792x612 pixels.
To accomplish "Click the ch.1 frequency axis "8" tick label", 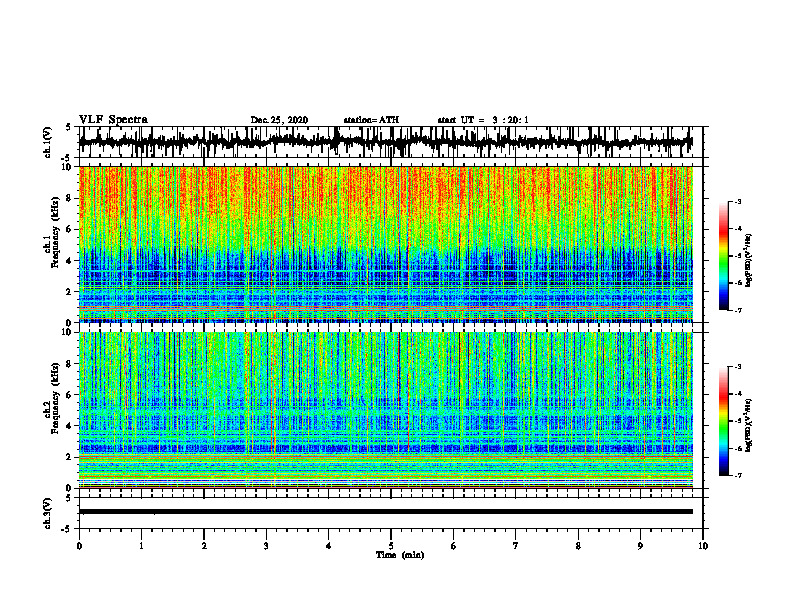I will tap(69, 198).
